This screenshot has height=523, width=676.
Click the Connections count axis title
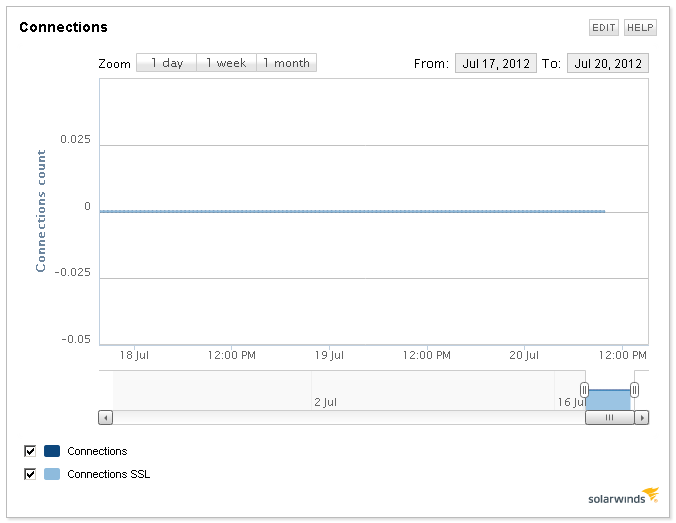click(41, 211)
